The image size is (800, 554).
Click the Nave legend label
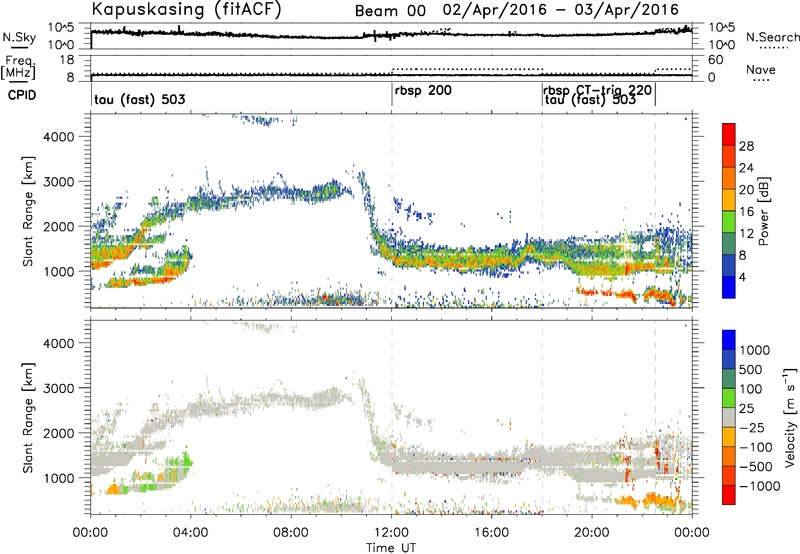tap(760, 69)
